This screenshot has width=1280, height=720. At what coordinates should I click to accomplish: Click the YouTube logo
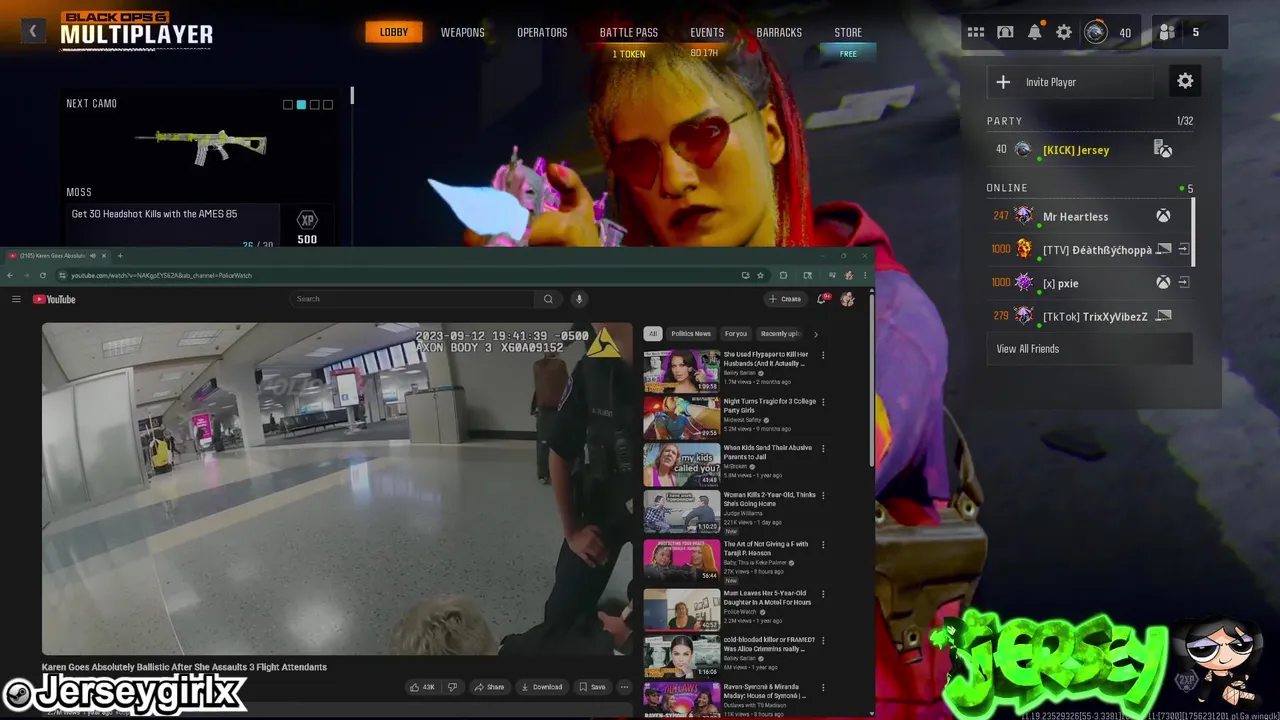click(54, 299)
